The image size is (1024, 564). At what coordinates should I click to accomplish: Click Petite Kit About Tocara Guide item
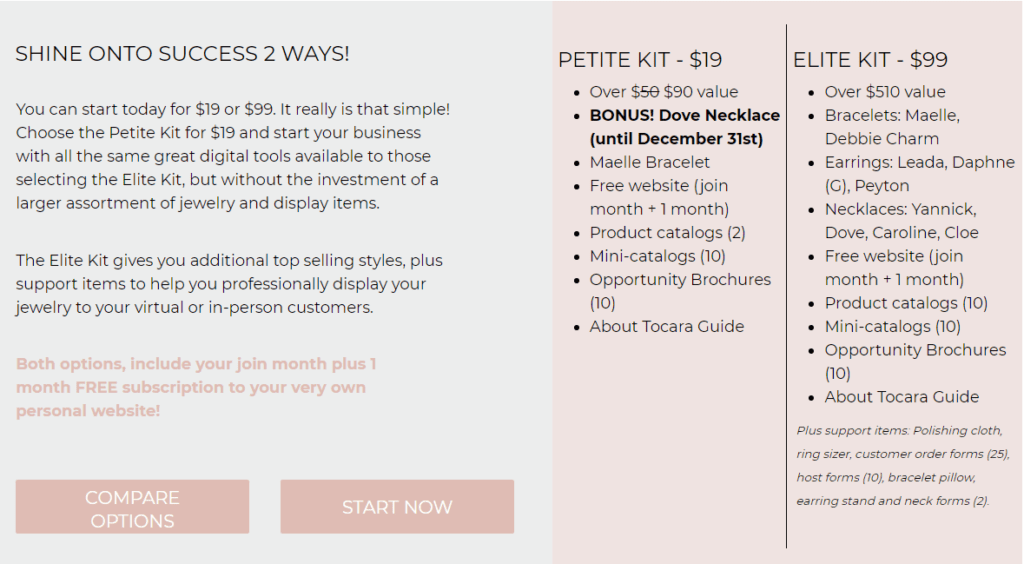(x=667, y=326)
